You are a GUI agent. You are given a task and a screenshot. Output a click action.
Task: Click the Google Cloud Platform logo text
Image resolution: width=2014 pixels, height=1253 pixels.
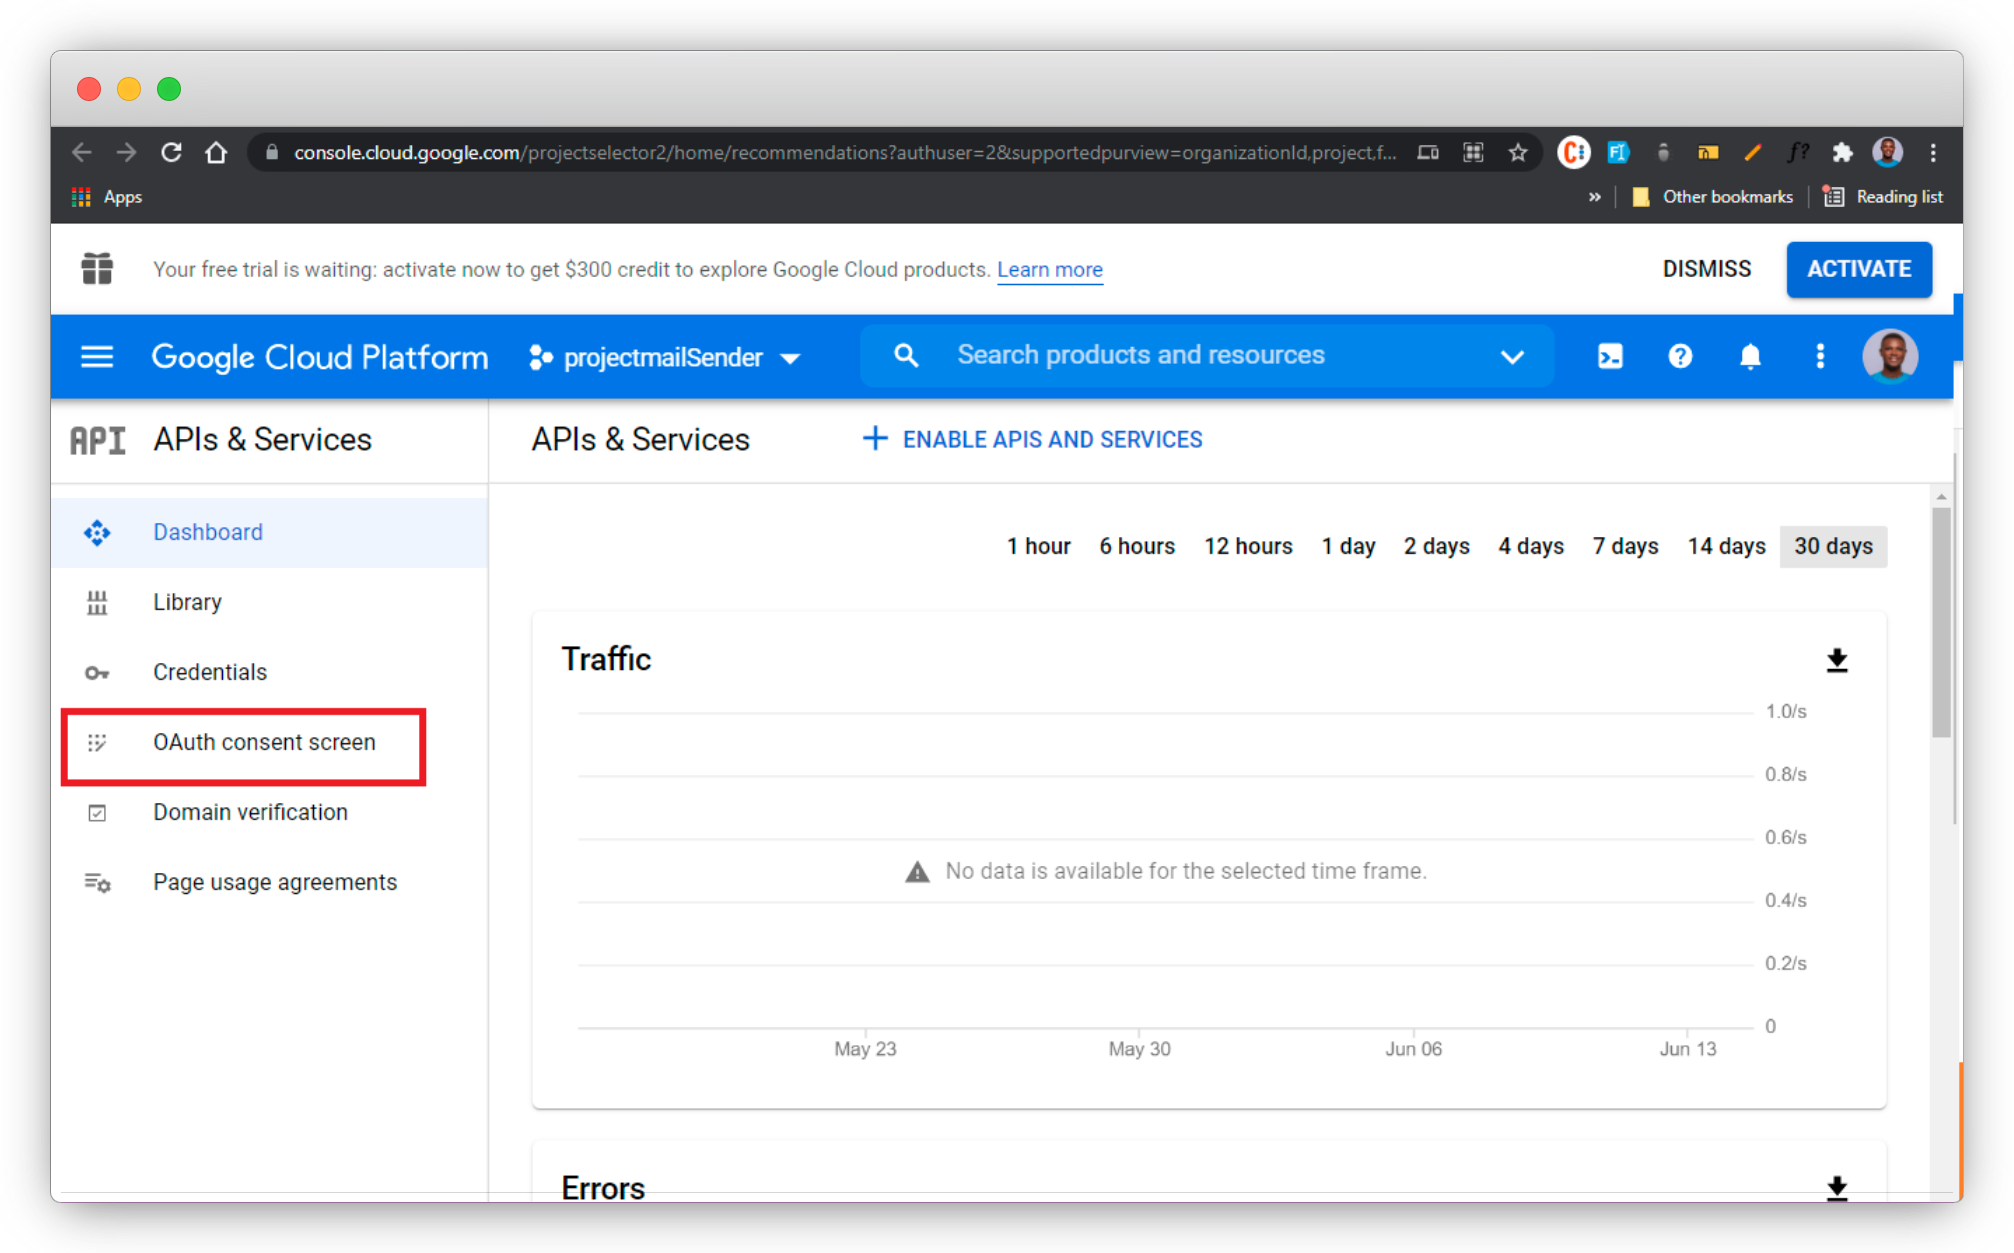coord(320,357)
